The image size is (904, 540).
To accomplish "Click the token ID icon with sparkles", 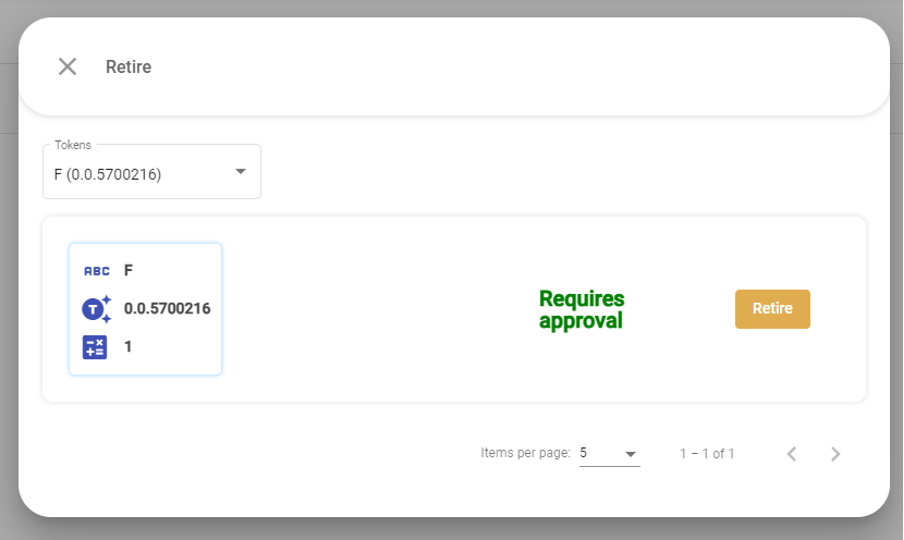I will (96, 309).
